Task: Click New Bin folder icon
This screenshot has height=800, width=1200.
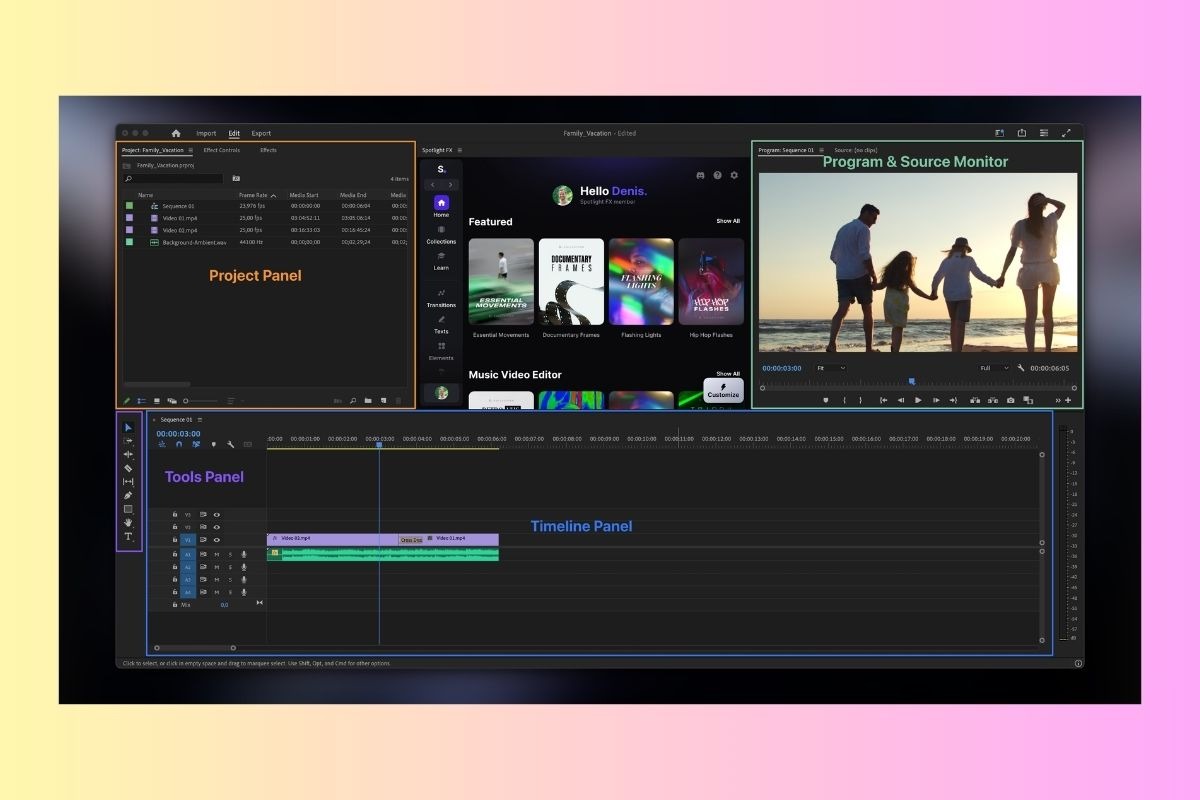Action: click(368, 400)
